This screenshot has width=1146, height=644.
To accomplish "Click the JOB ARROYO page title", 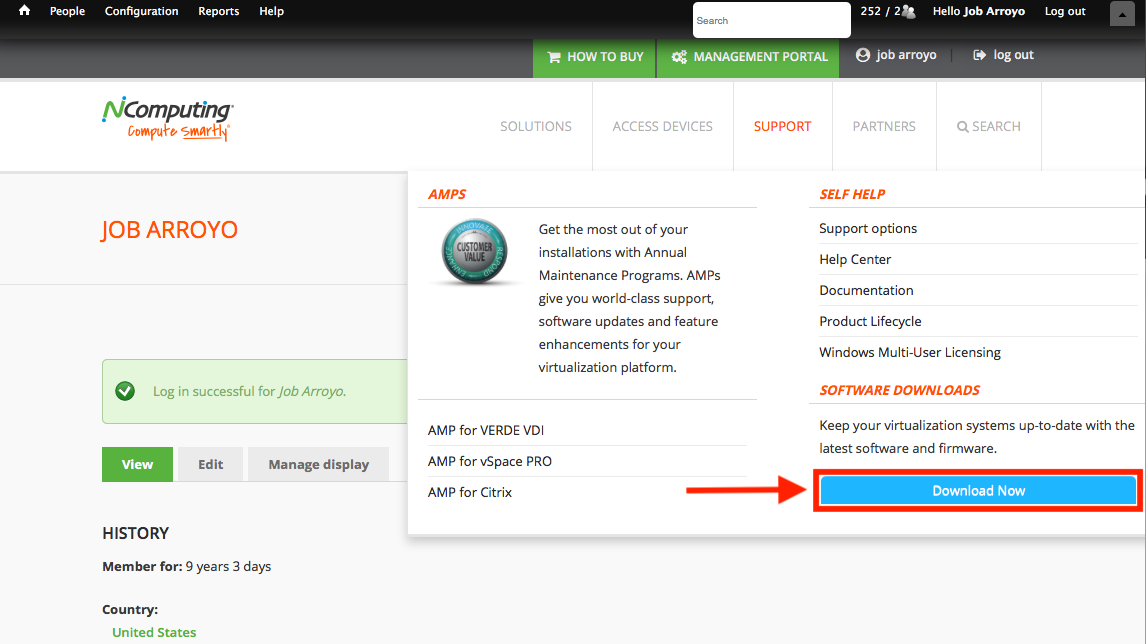I will (170, 230).
